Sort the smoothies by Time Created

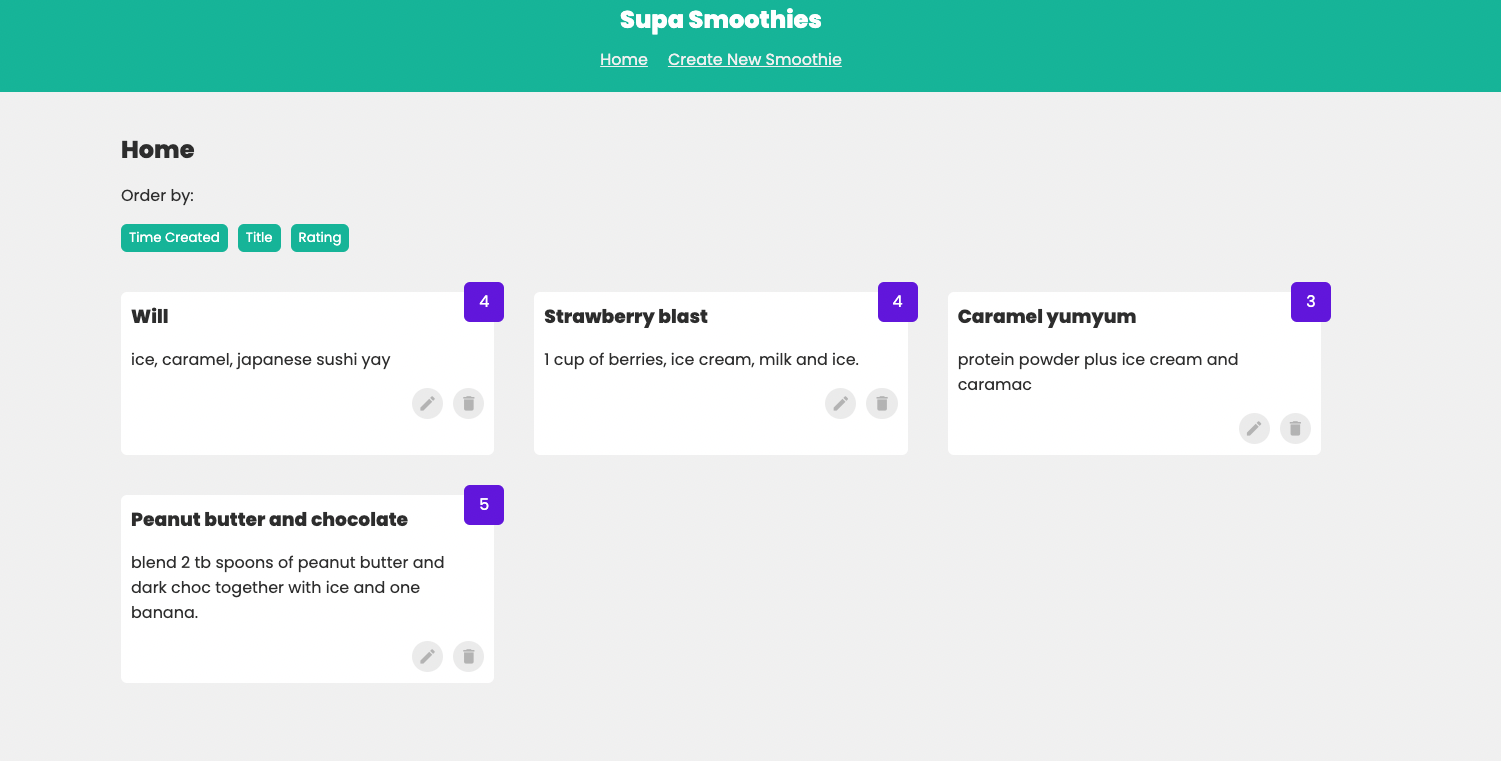[x=174, y=238]
